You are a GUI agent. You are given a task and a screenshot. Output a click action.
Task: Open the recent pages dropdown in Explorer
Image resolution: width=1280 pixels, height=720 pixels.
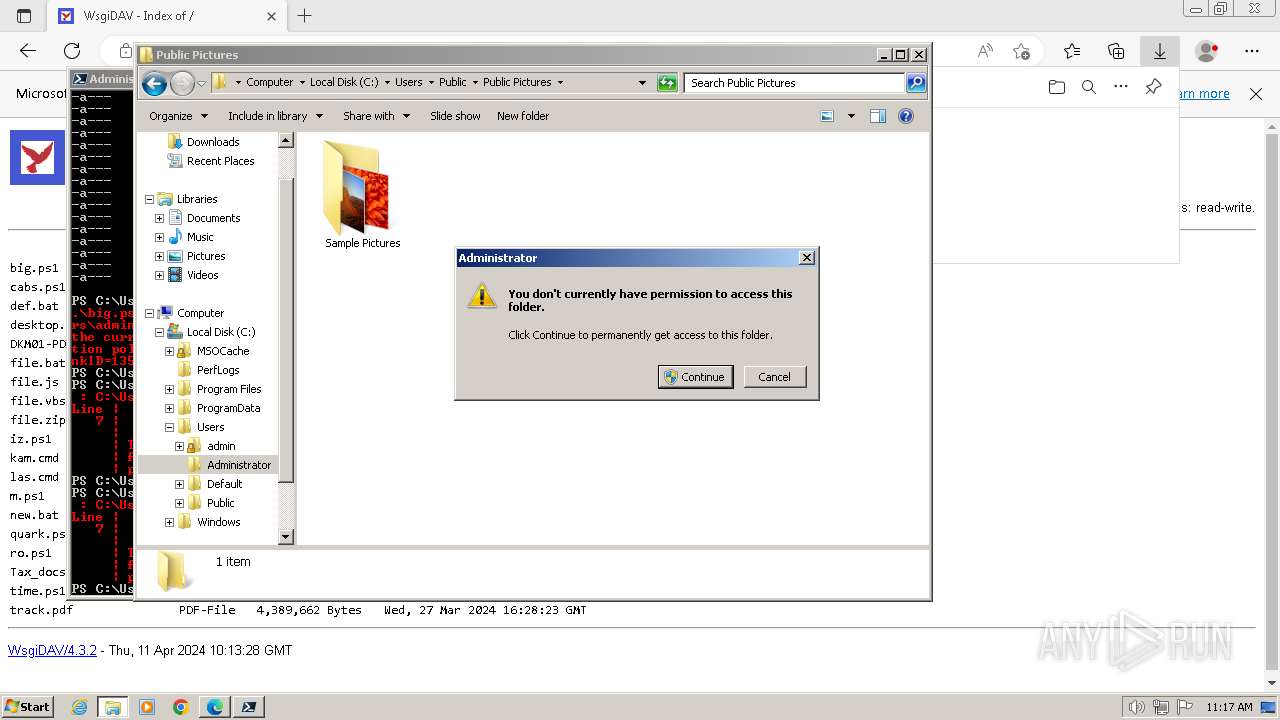[x=201, y=83]
